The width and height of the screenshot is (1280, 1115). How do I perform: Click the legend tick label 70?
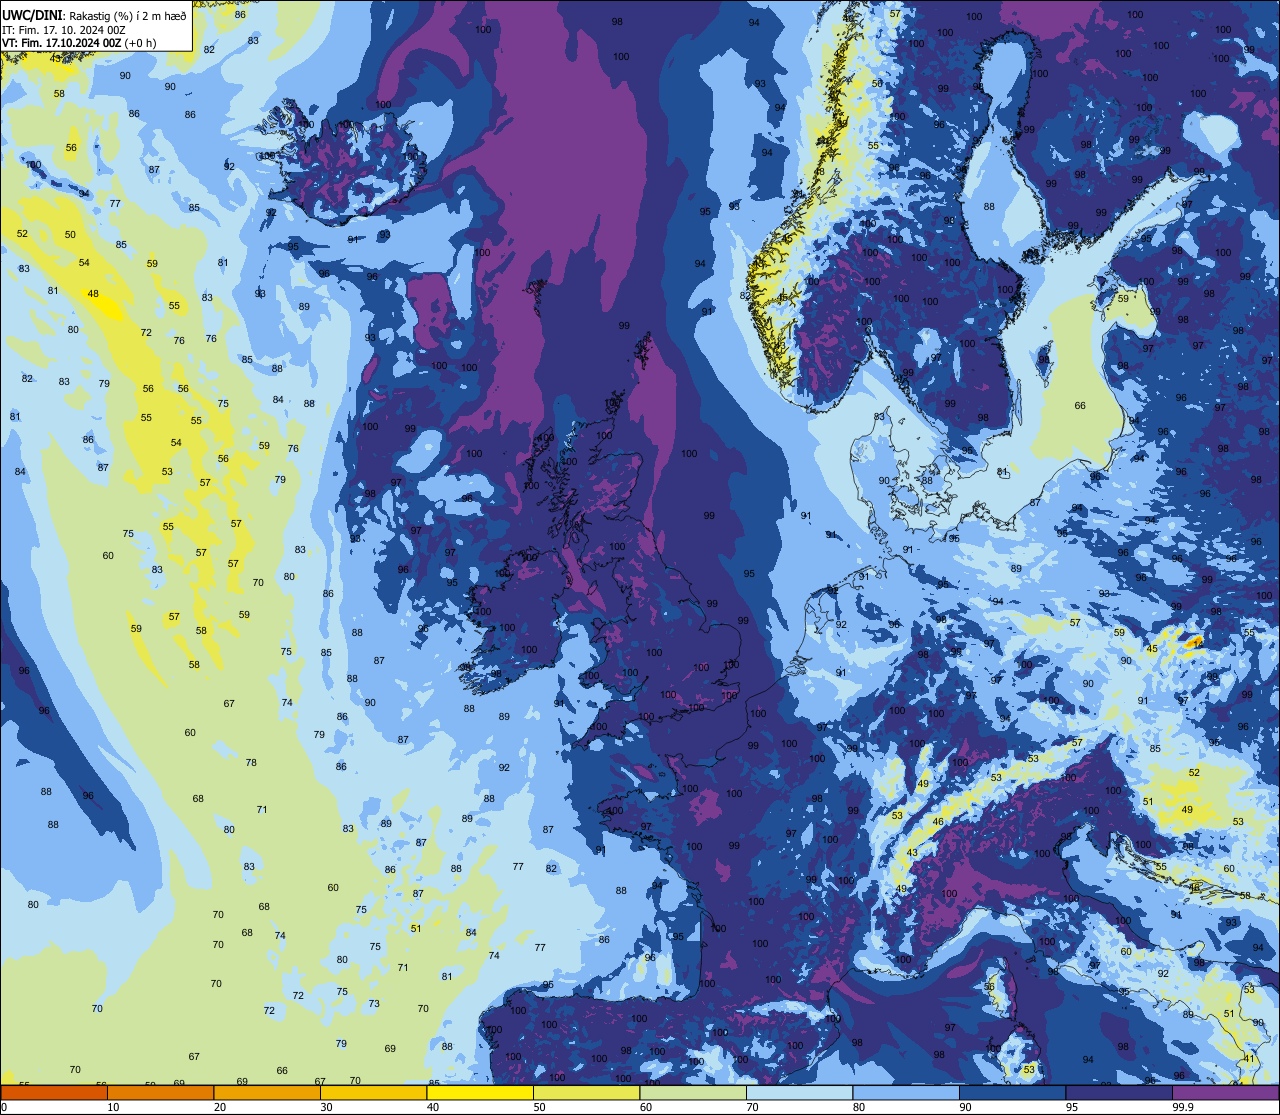[x=752, y=1107]
